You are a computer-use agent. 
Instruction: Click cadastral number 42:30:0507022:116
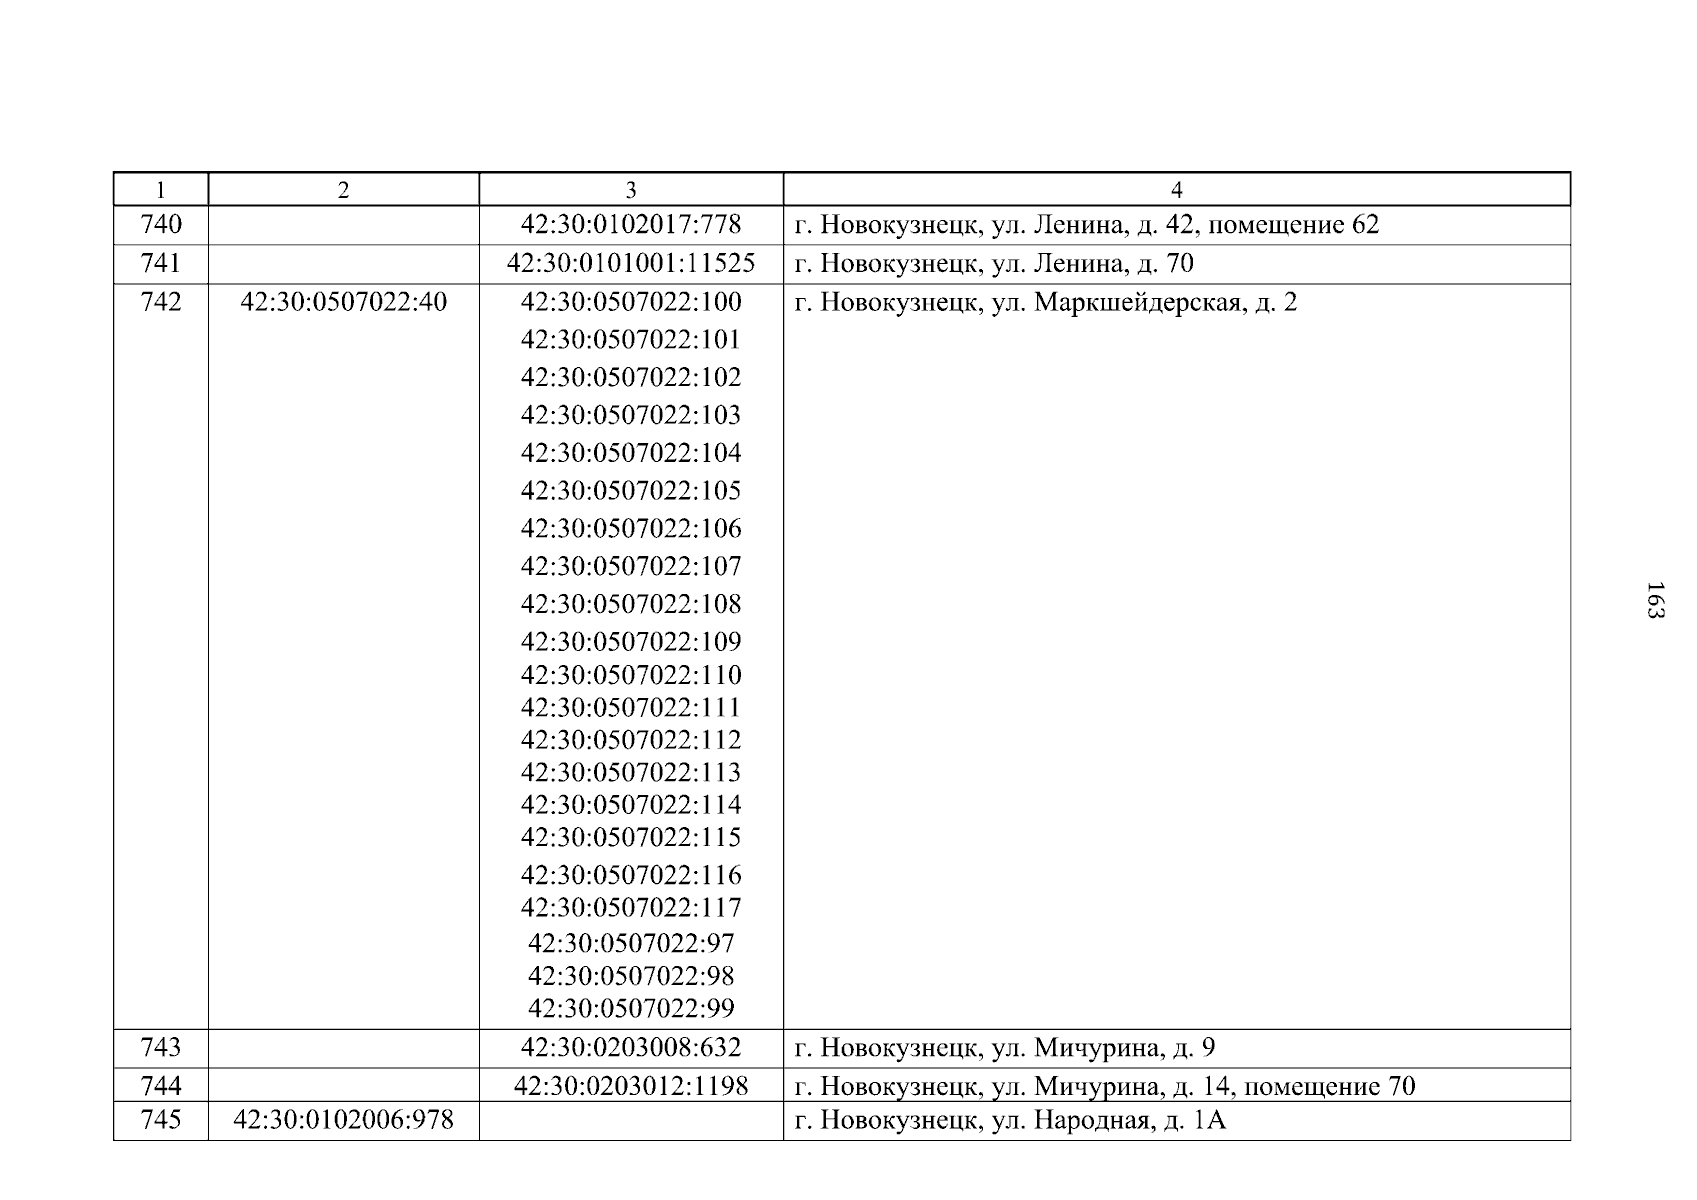(x=631, y=876)
